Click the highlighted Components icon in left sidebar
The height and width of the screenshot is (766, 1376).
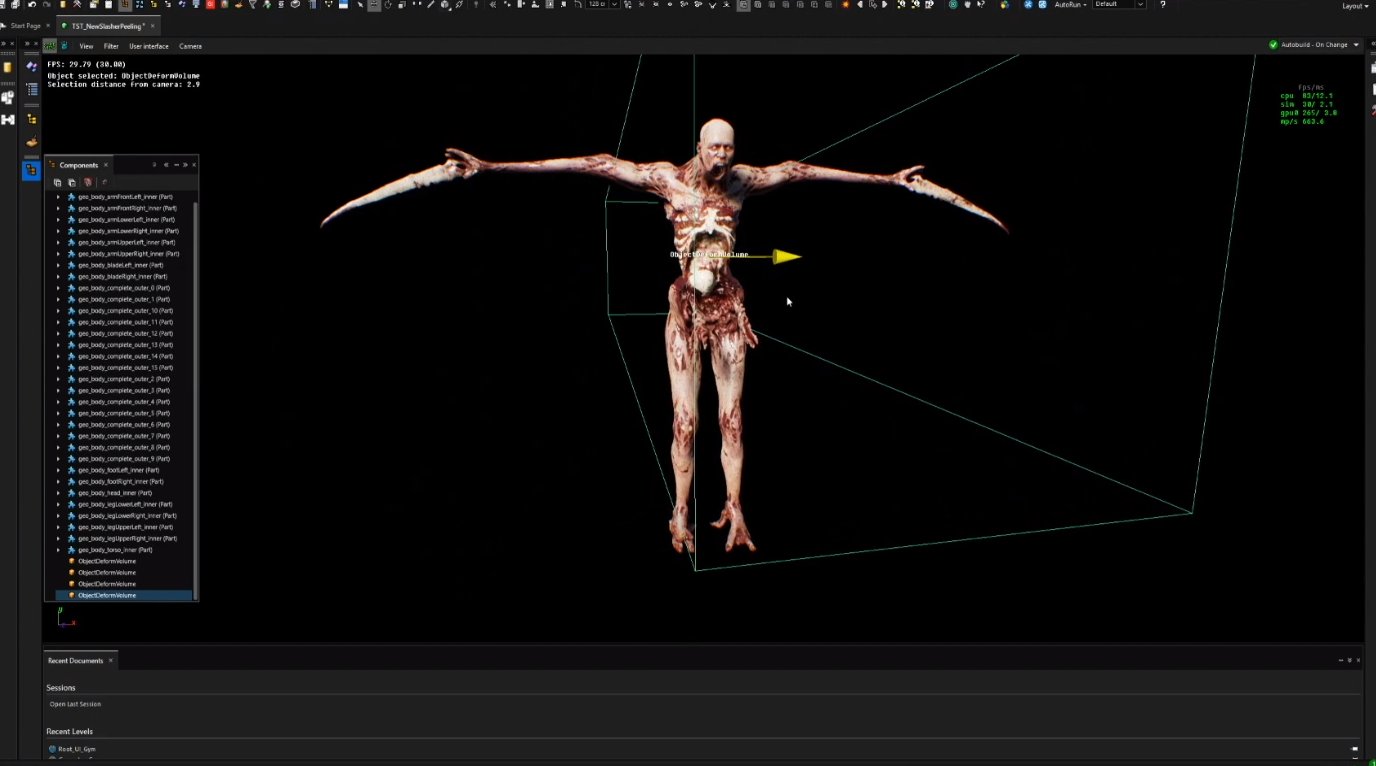click(x=32, y=171)
